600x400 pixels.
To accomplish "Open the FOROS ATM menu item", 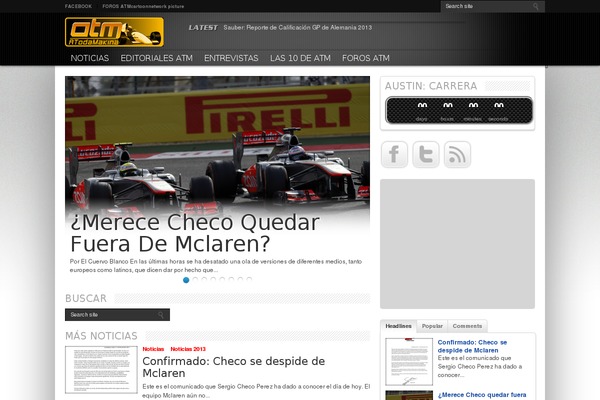I will (366, 58).
